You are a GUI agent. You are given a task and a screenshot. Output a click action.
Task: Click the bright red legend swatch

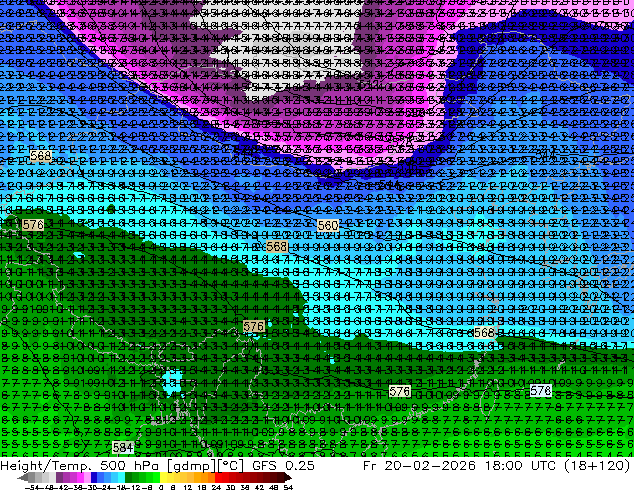pos(218,478)
